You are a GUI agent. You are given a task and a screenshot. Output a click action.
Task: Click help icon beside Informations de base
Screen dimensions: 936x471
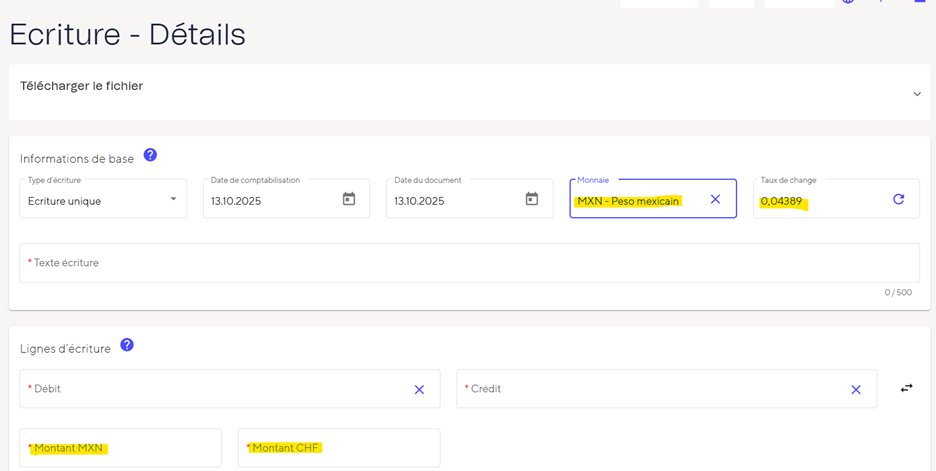(x=150, y=155)
